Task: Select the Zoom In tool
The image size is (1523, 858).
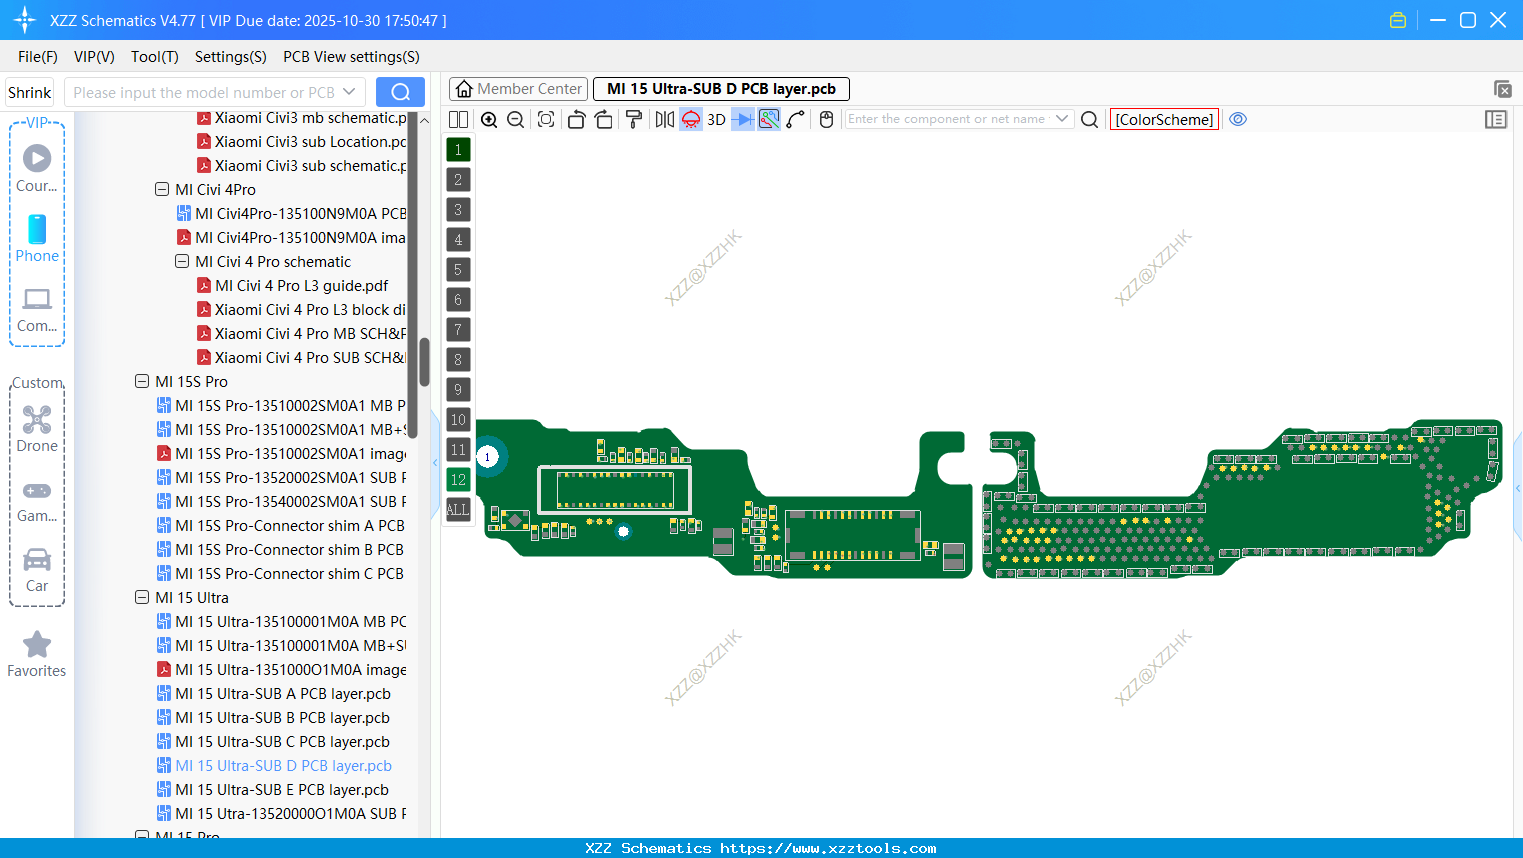Action: [x=489, y=119]
